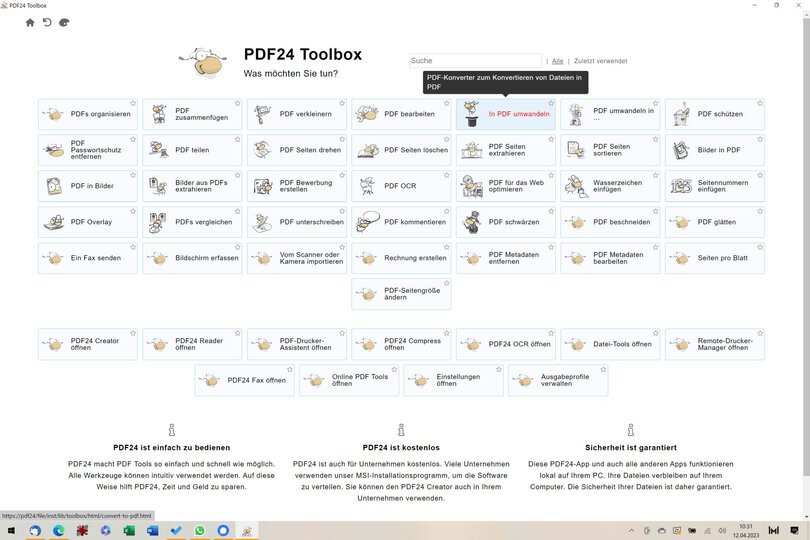Open WhatsApp from the taskbar
The image size is (810, 540).
199,531
